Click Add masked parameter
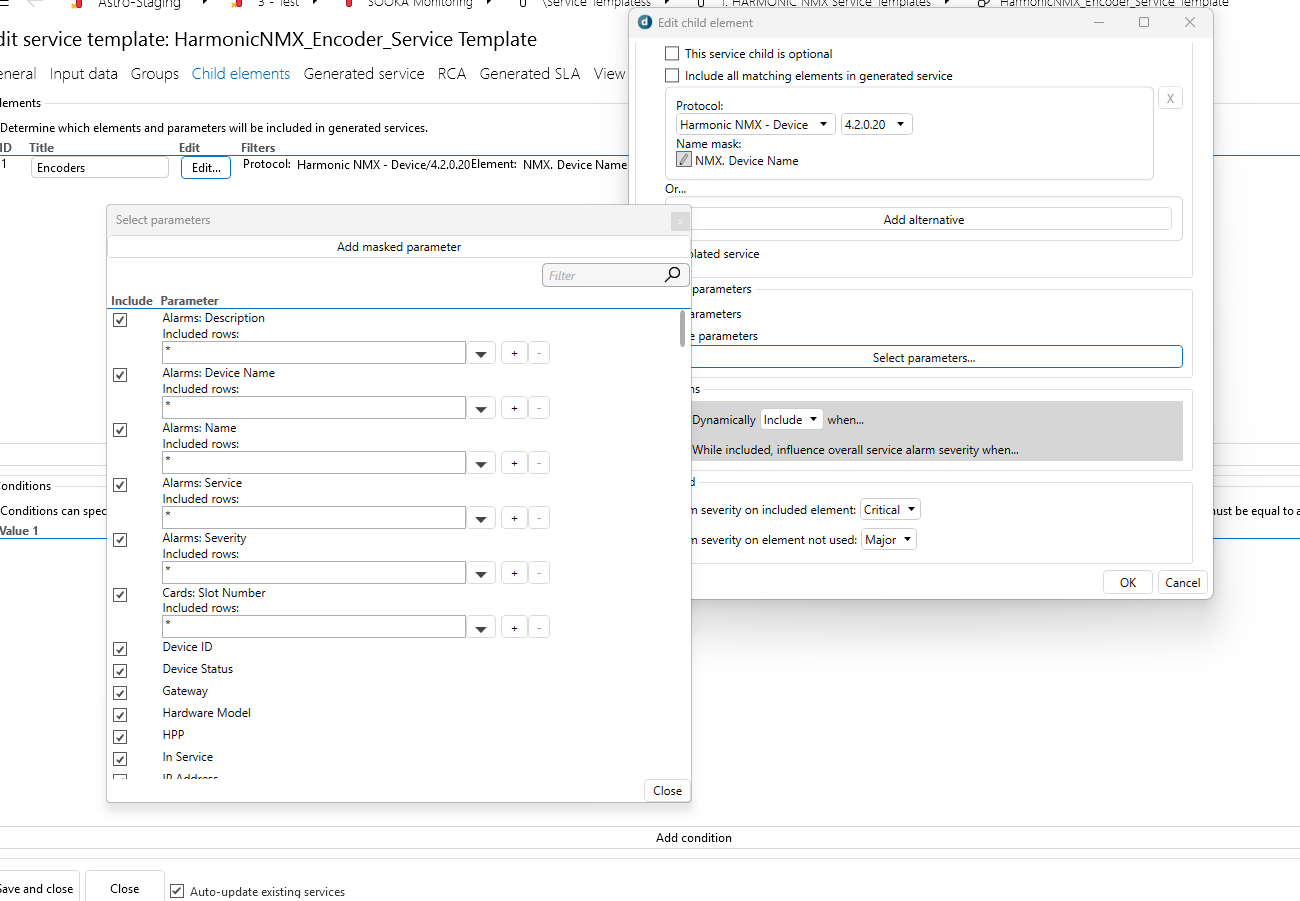 (399, 247)
